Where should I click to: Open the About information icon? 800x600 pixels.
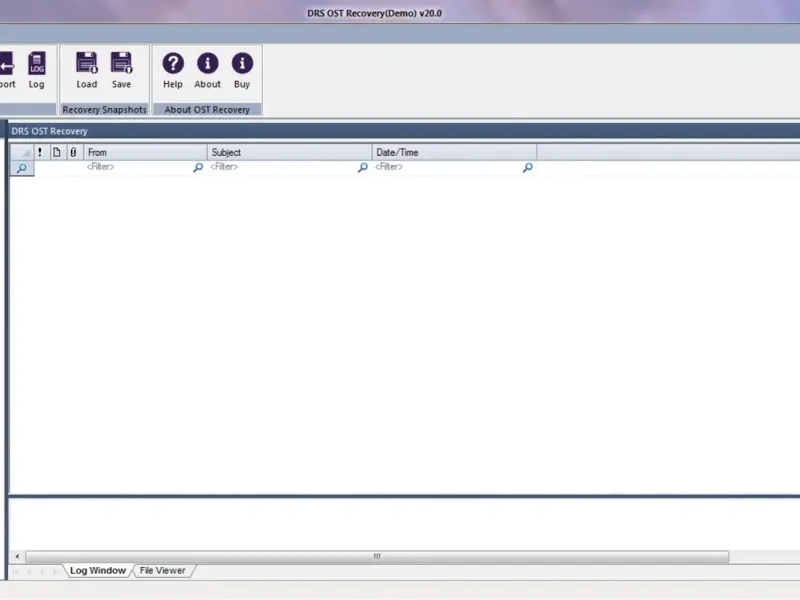point(207,70)
